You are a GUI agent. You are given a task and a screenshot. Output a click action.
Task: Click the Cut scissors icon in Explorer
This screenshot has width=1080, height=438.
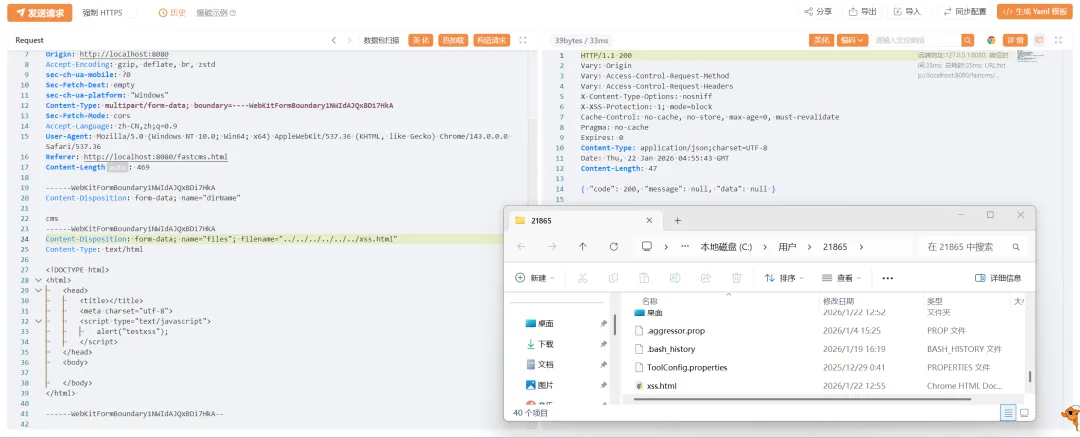coord(582,278)
